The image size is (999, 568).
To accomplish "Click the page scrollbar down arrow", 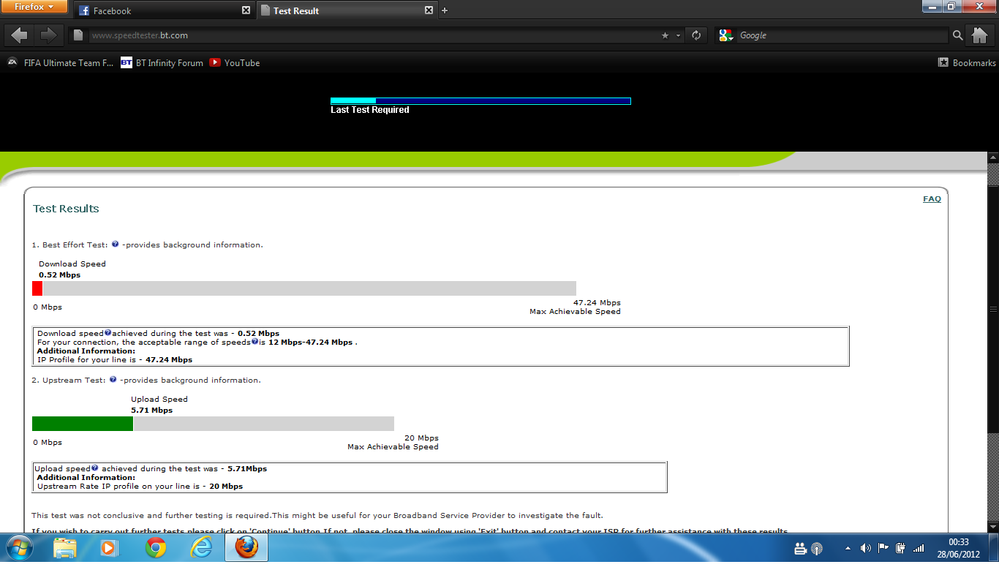I will tap(993, 527).
